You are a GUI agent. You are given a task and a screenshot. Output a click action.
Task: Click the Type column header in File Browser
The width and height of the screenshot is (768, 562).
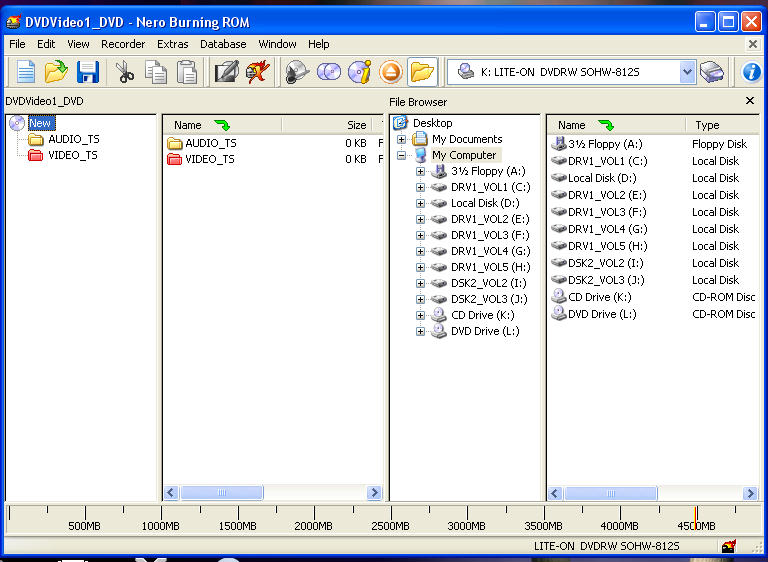click(722, 125)
